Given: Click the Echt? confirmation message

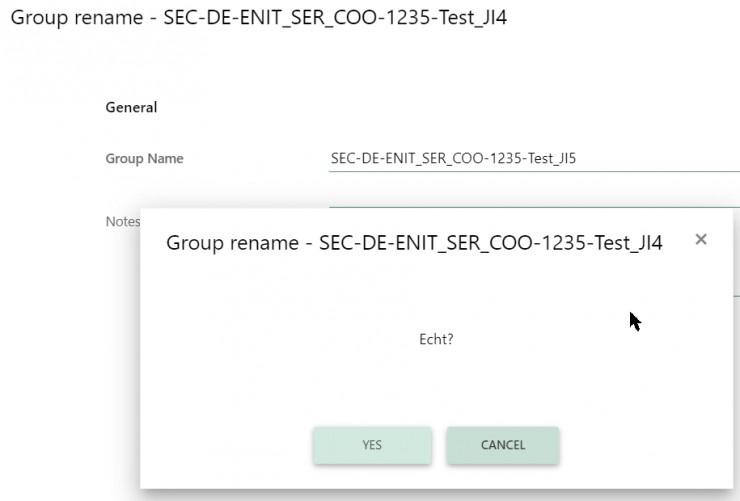Looking at the screenshot, I should 436,340.
